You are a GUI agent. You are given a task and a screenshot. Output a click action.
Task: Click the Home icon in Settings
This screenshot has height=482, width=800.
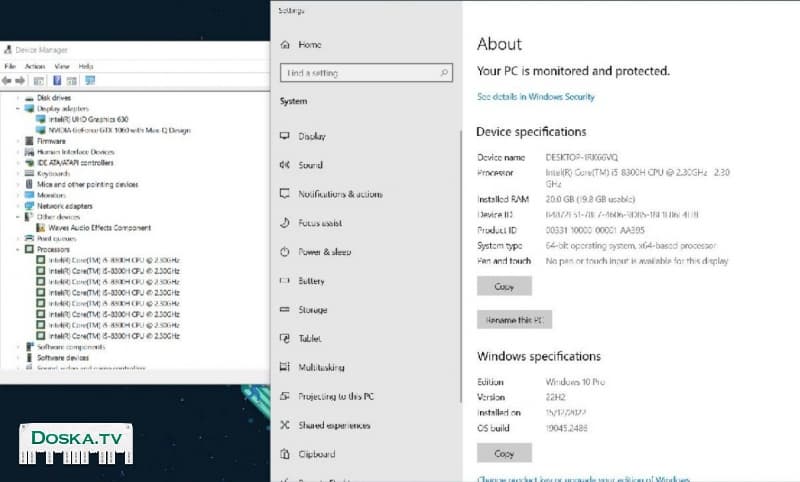285,45
